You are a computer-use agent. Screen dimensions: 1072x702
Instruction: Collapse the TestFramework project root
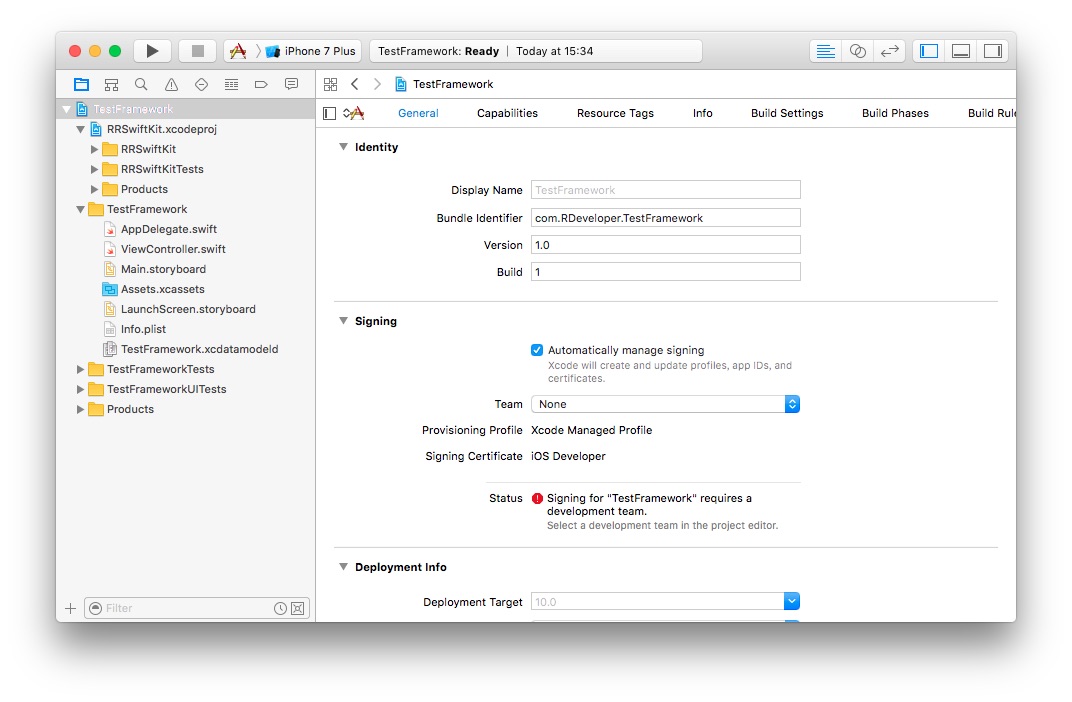point(66,109)
